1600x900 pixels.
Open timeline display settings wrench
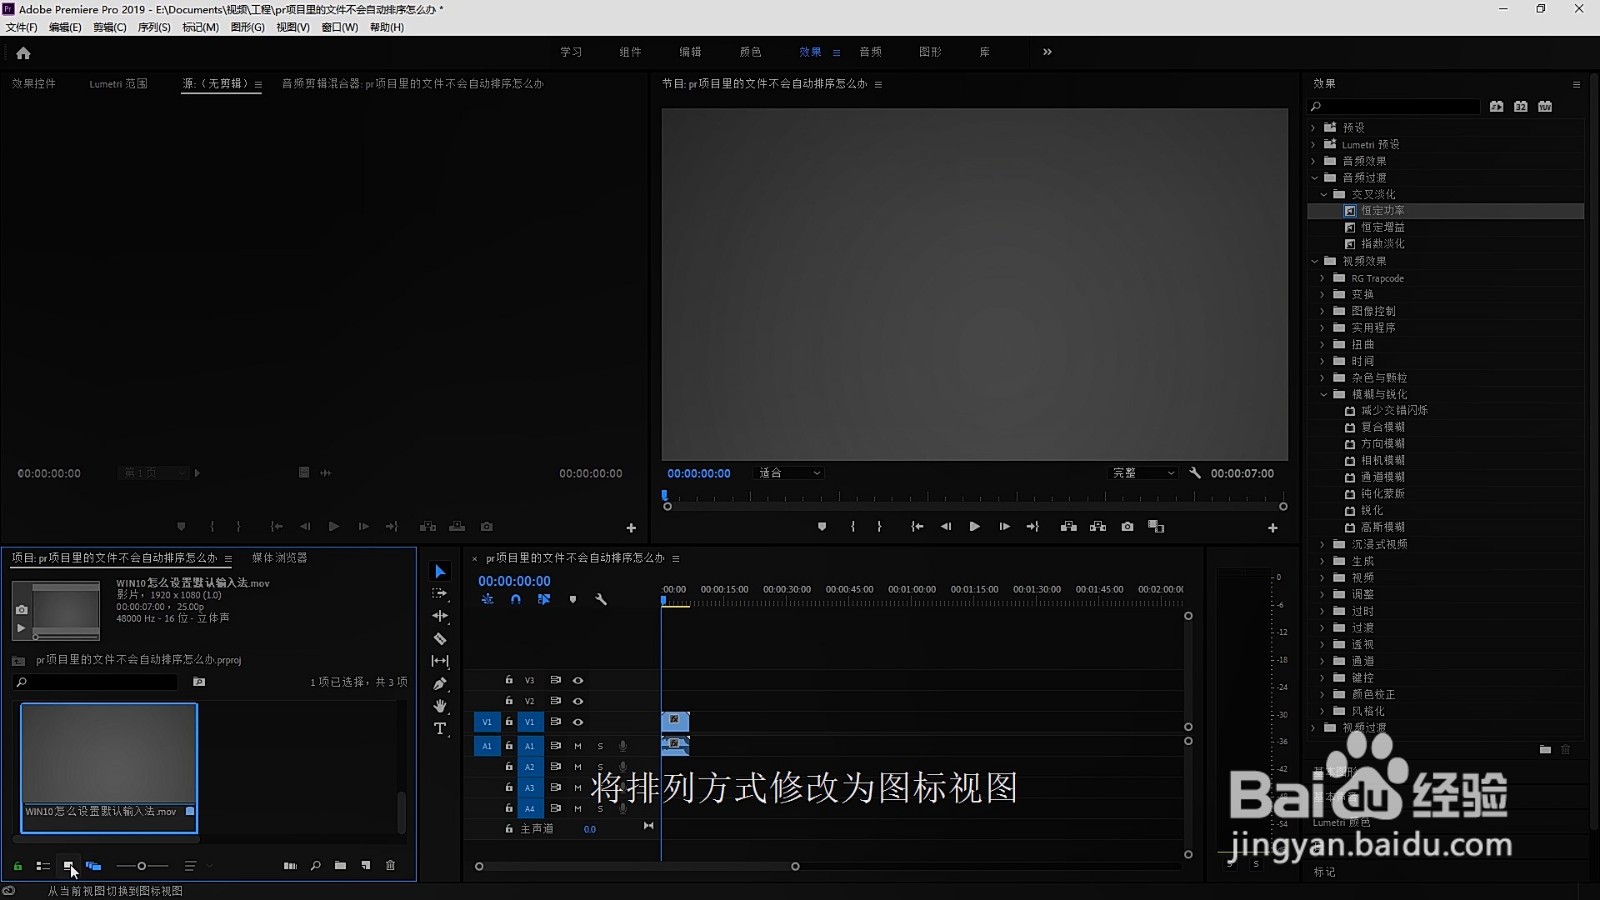click(601, 600)
